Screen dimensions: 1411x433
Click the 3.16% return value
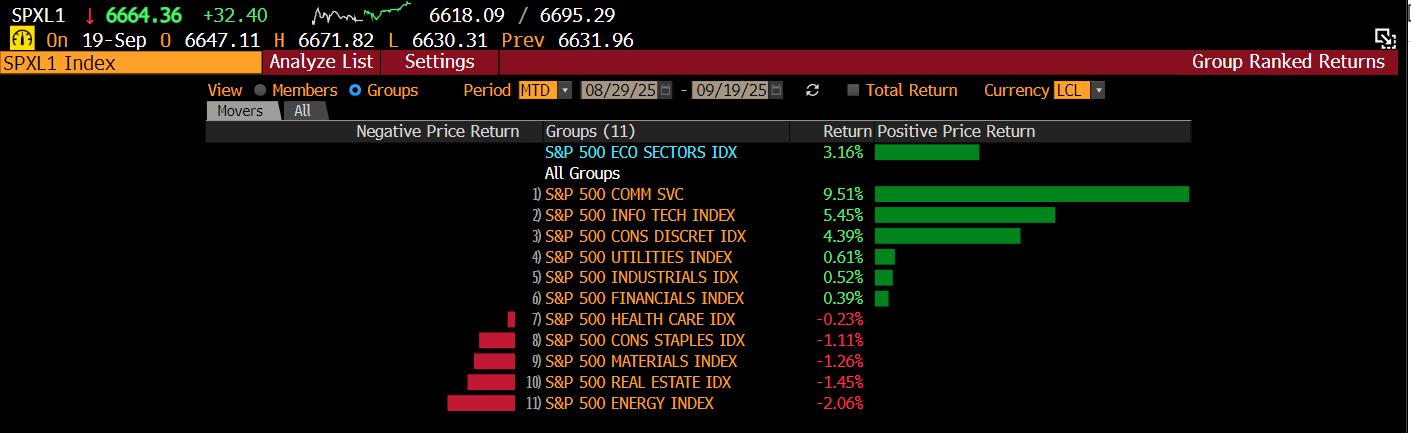pos(842,152)
